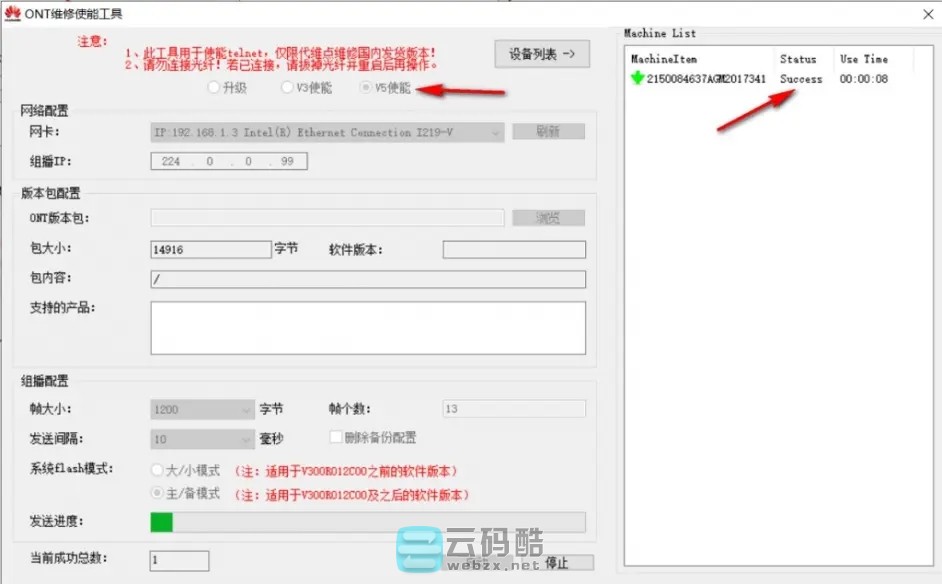This screenshot has height=584, width=942.
Task: Sort by the Status column header
Action: click(x=801, y=58)
